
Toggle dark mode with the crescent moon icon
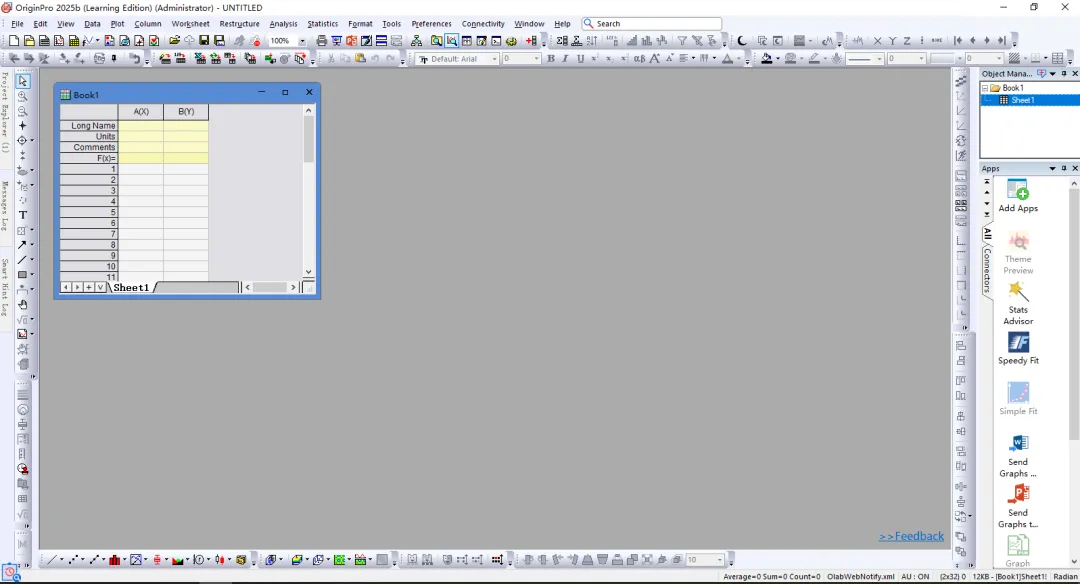(742, 41)
